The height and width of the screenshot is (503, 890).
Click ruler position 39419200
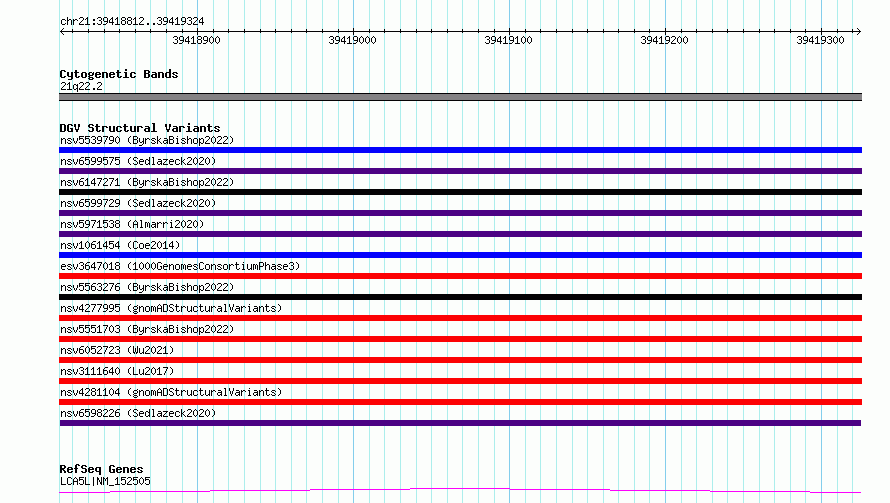pos(665,40)
